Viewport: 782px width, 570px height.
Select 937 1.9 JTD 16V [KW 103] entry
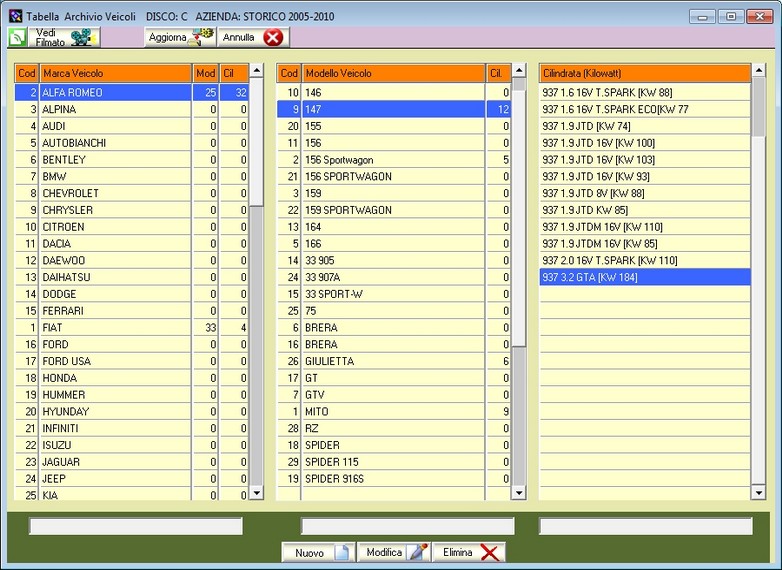645,160
